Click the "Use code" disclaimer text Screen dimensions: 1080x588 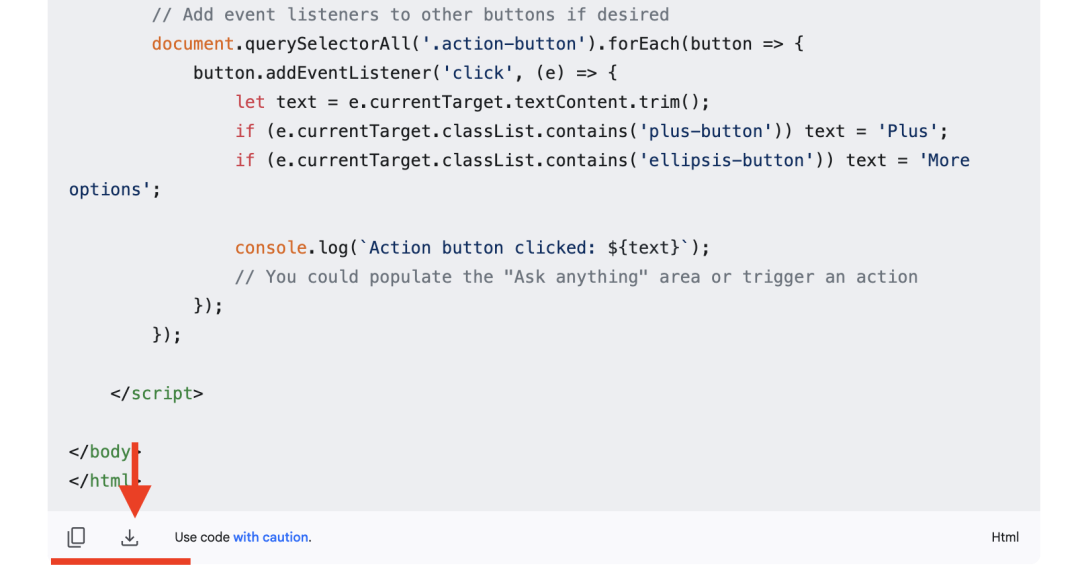pyautogui.click(x=202, y=537)
